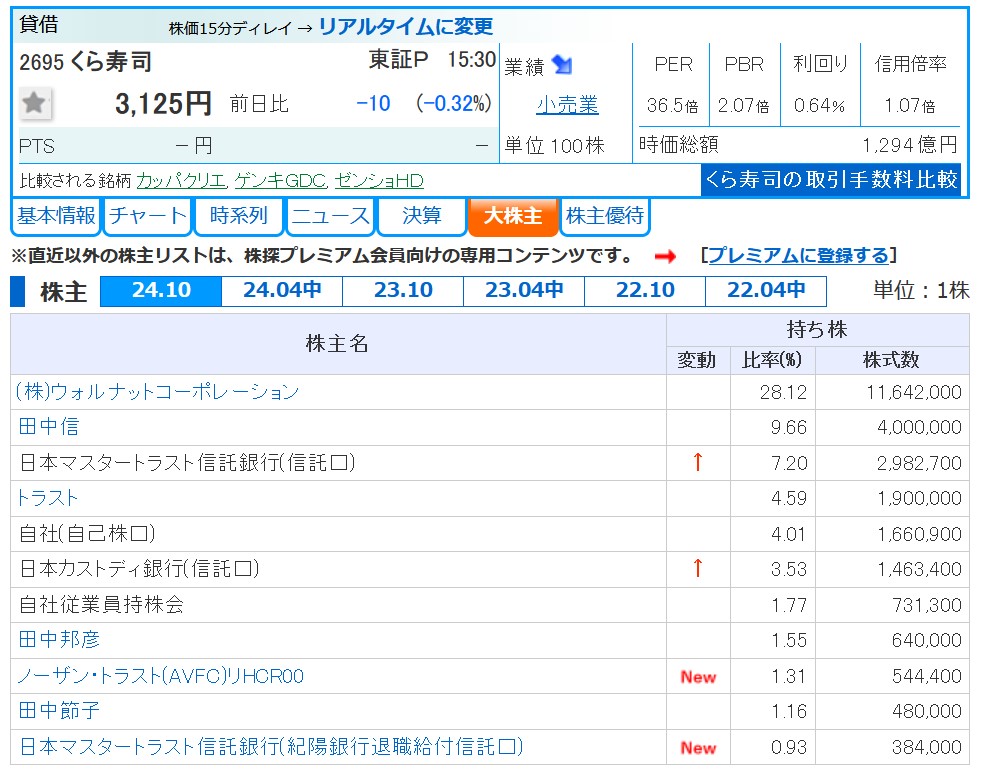Click the 利回り value 0.64%
This screenshot has width=981, height=775.
point(819,105)
